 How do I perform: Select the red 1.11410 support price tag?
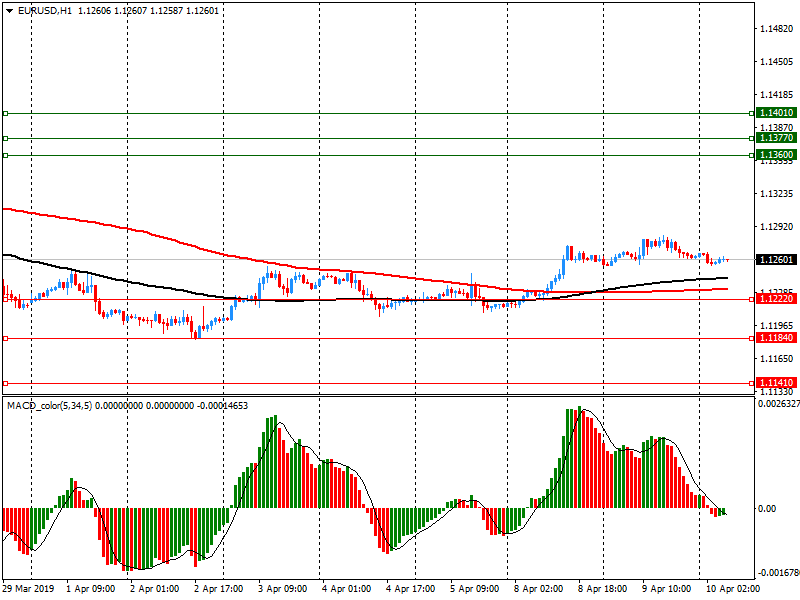(x=776, y=383)
